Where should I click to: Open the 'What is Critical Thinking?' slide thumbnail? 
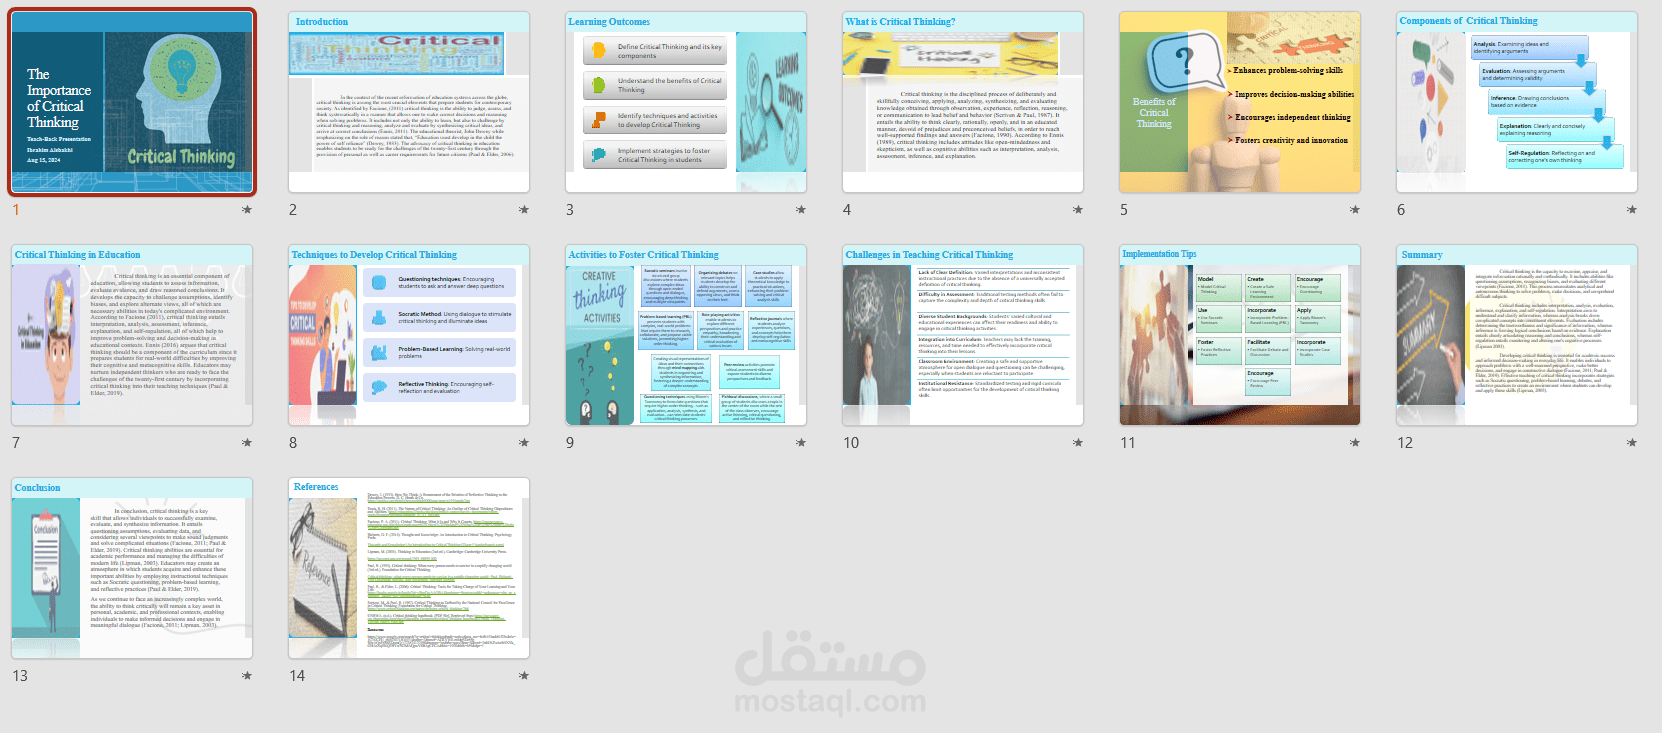(x=963, y=102)
